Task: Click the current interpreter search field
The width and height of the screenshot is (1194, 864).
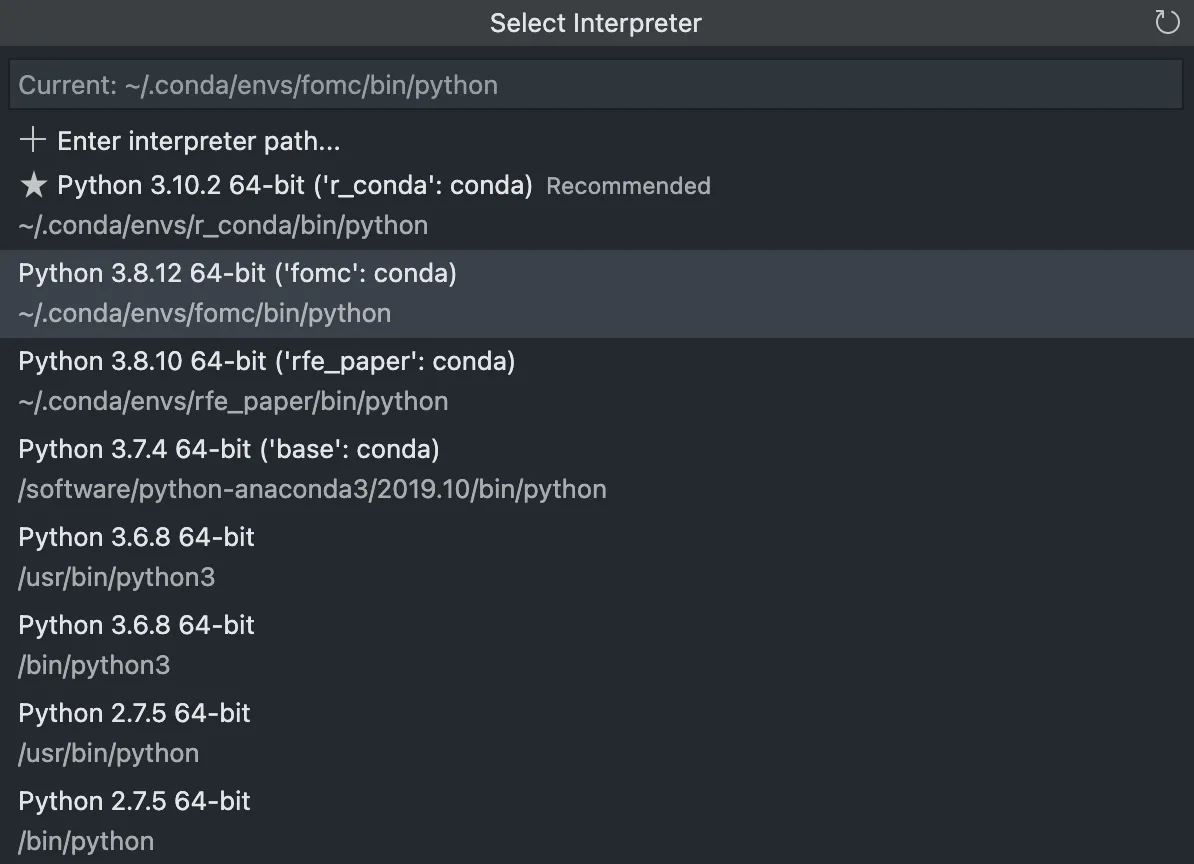Action: [595, 84]
